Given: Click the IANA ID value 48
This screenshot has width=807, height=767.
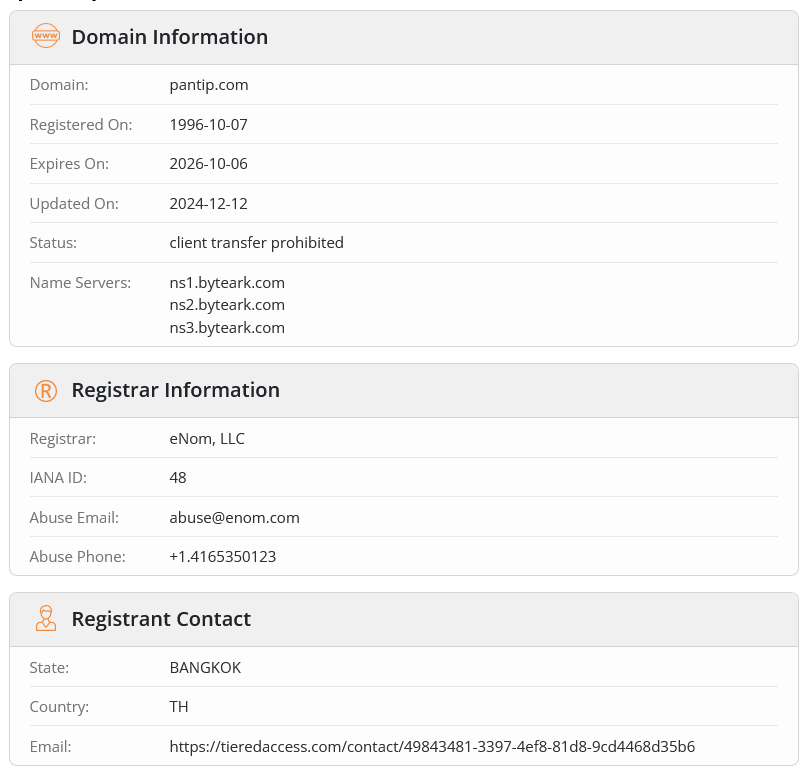Looking at the screenshot, I should click(178, 477).
